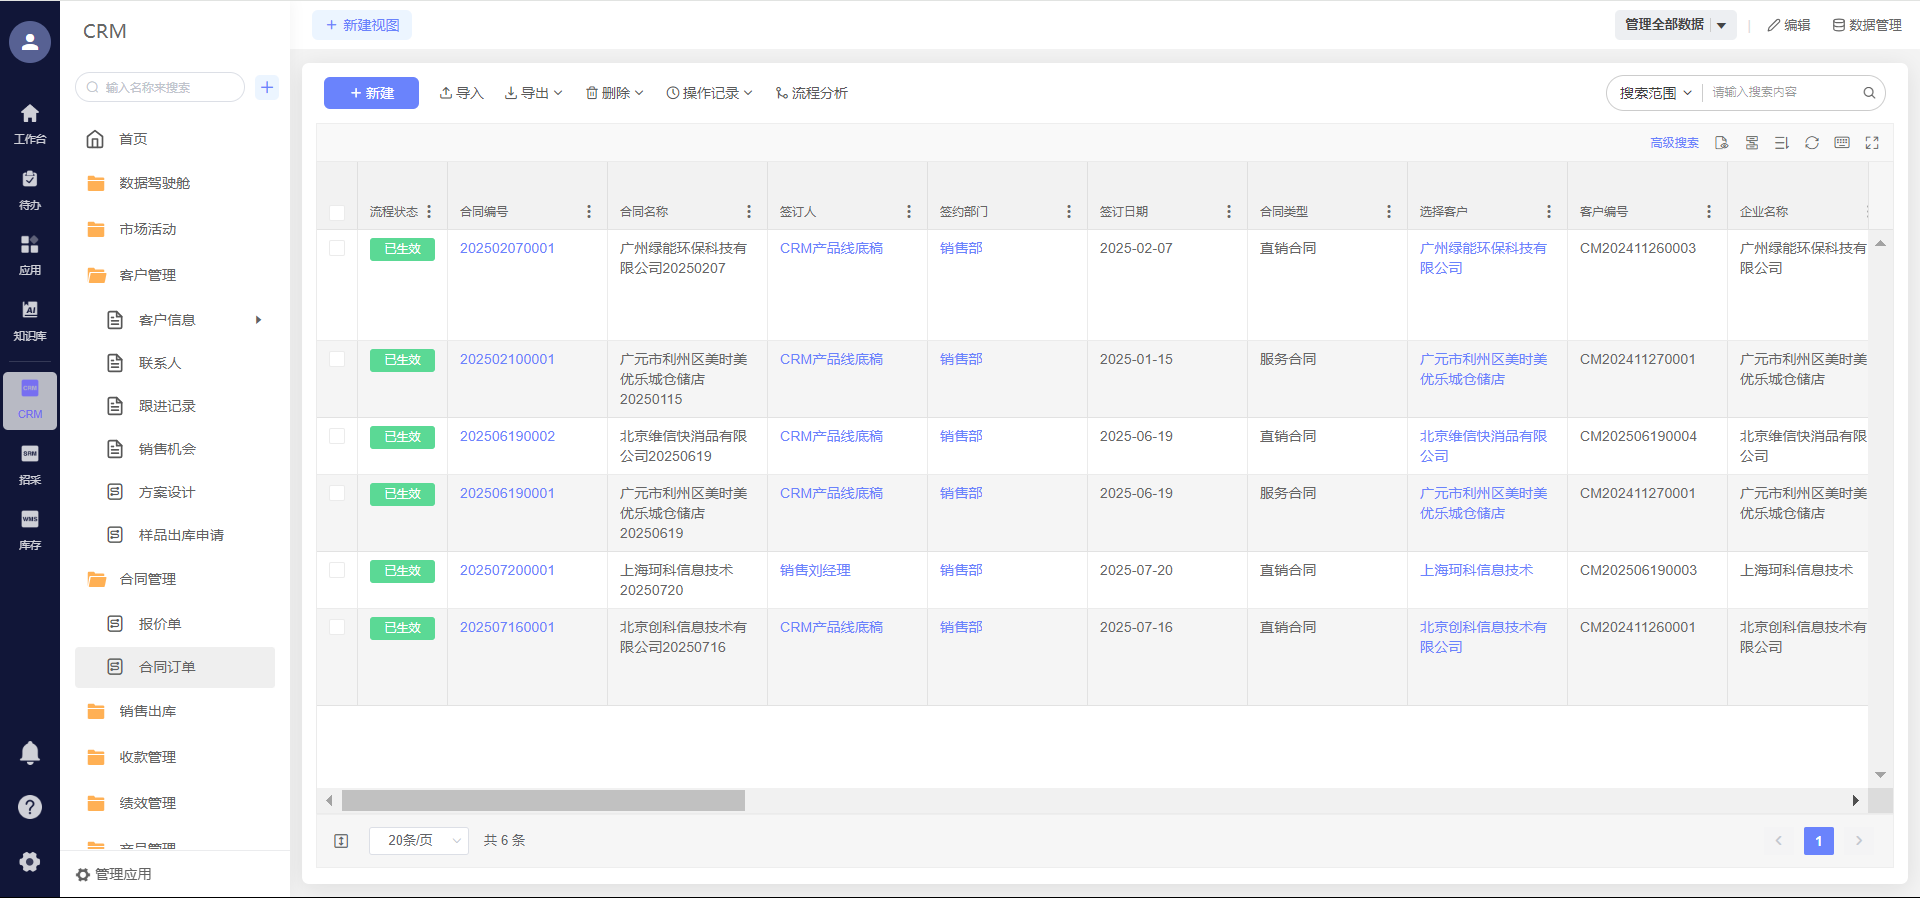The width and height of the screenshot is (1920, 898).
Task: Open the 20条/页 page size dropdown
Action: 419,840
